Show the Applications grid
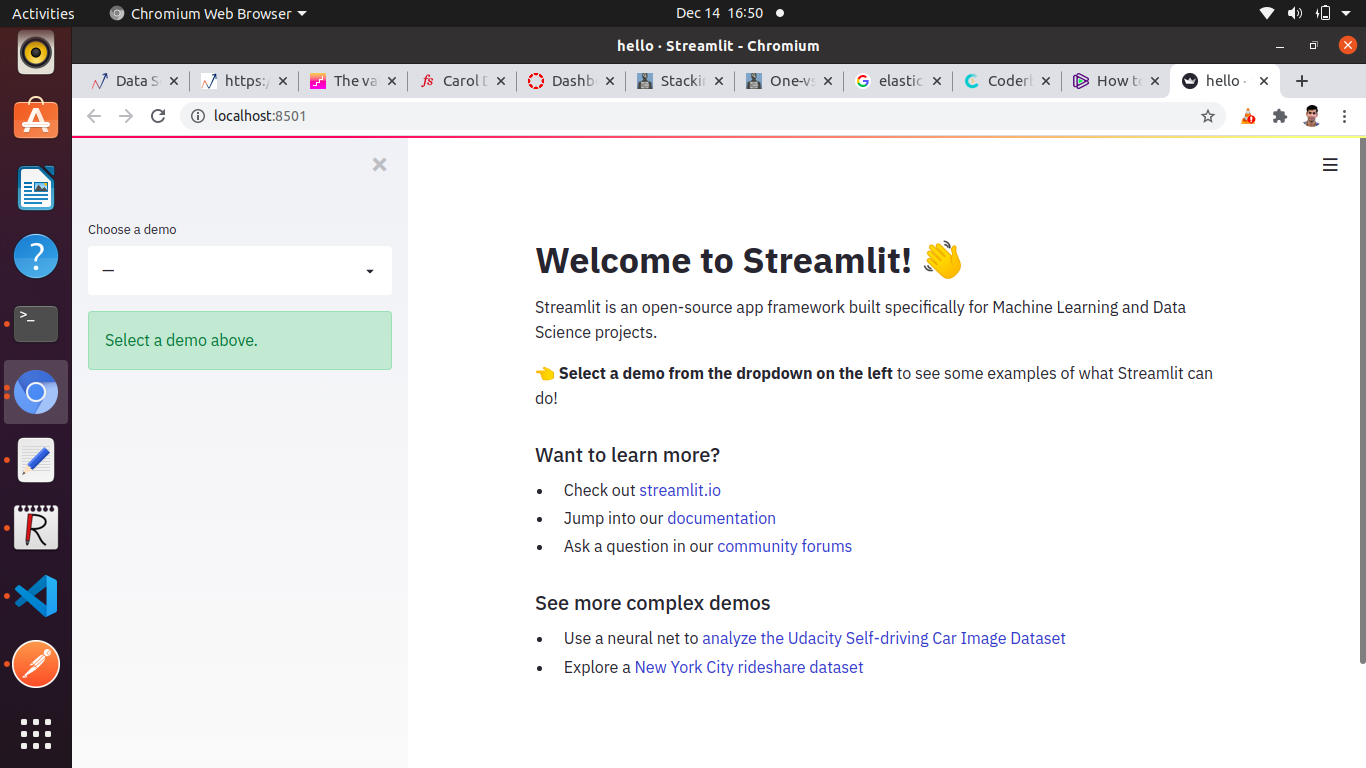 [x=35, y=734]
